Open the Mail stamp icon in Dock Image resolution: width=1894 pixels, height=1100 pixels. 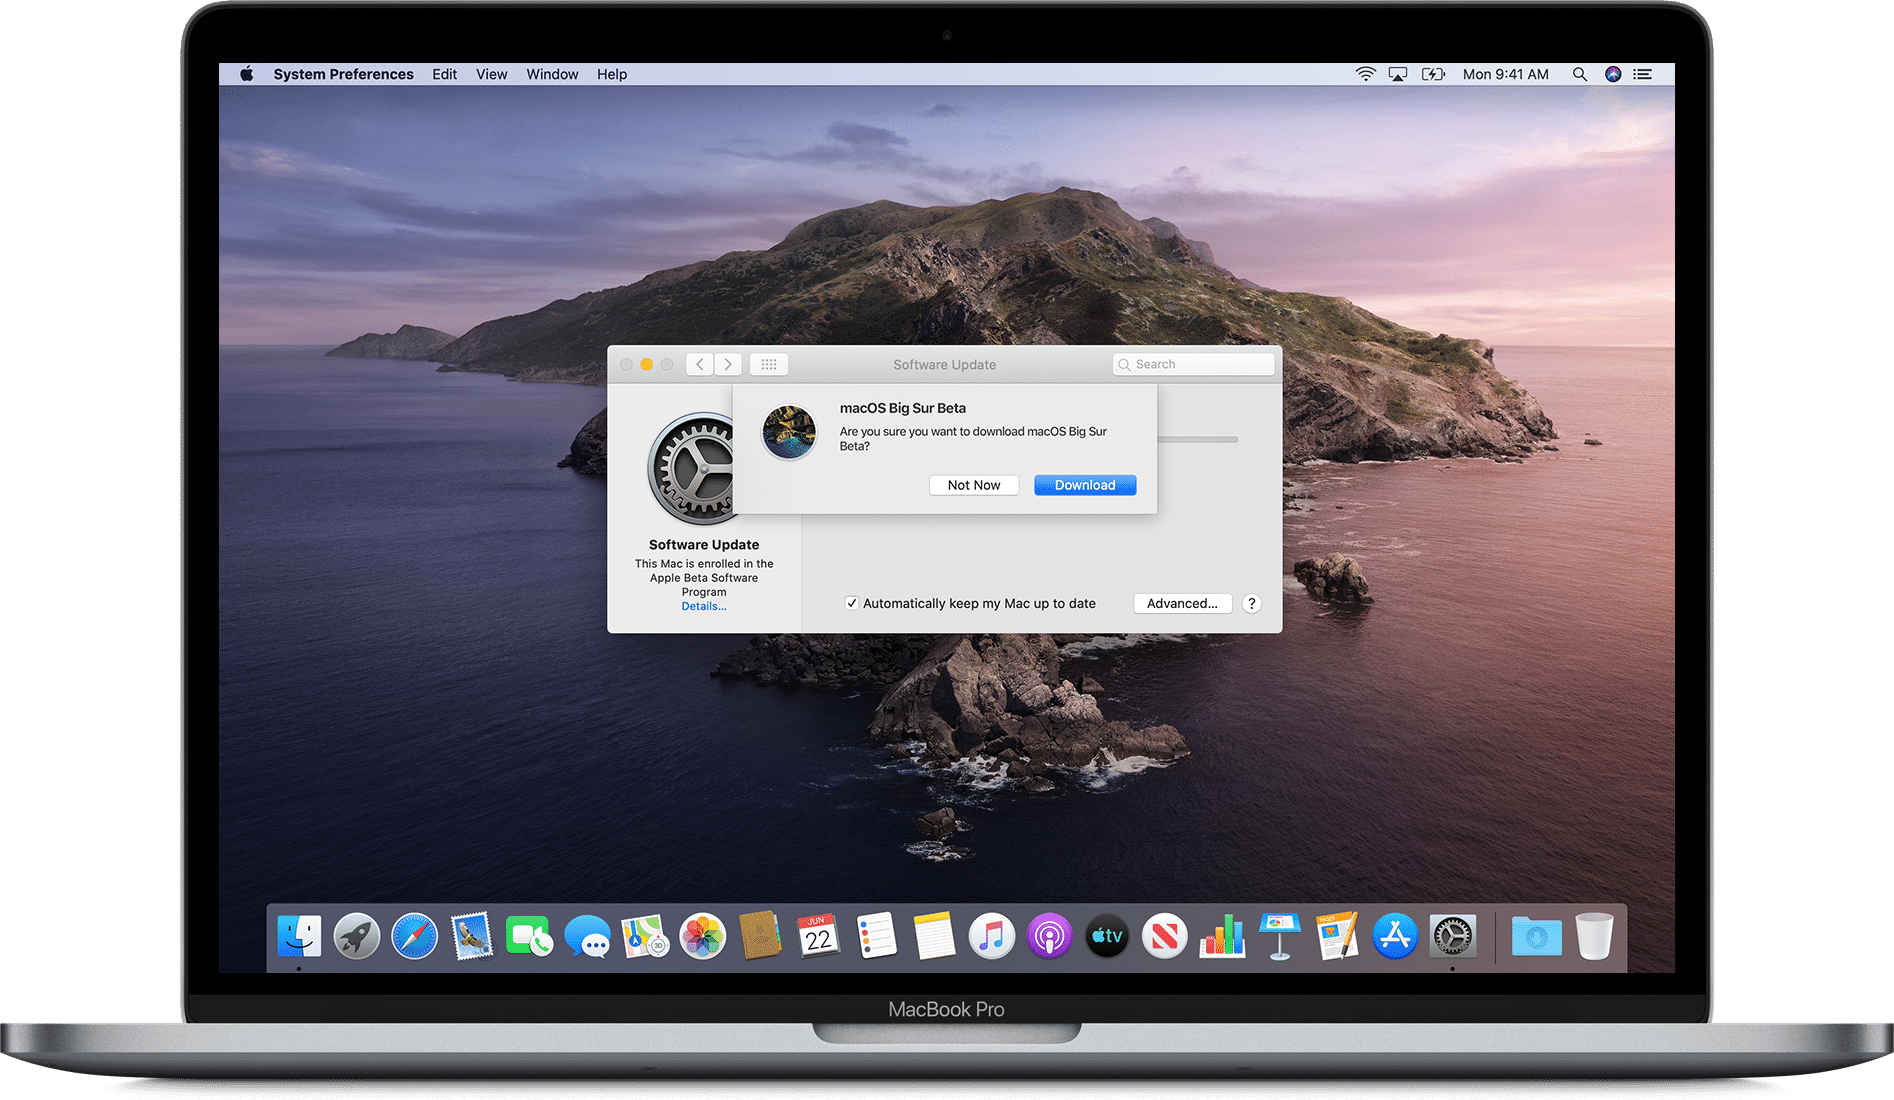click(x=472, y=937)
